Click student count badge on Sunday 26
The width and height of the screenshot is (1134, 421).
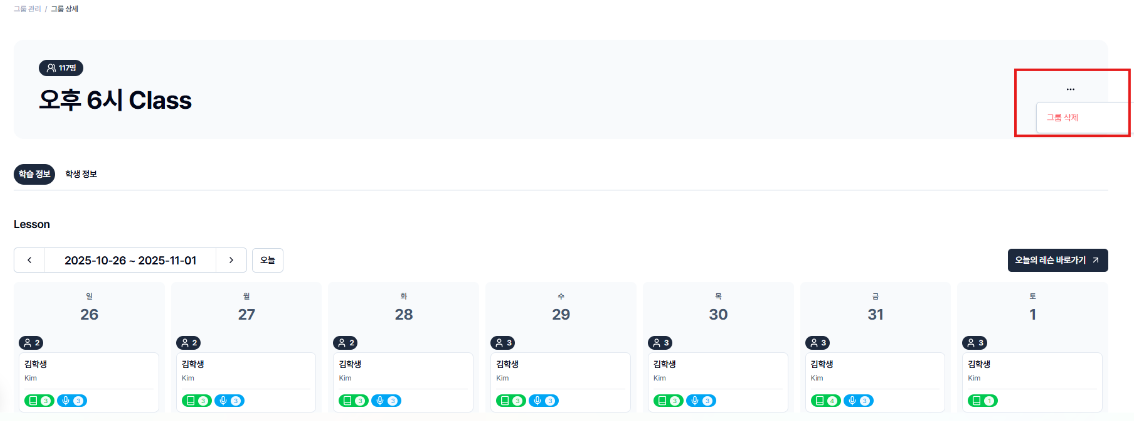pyautogui.click(x=33, y=342)
